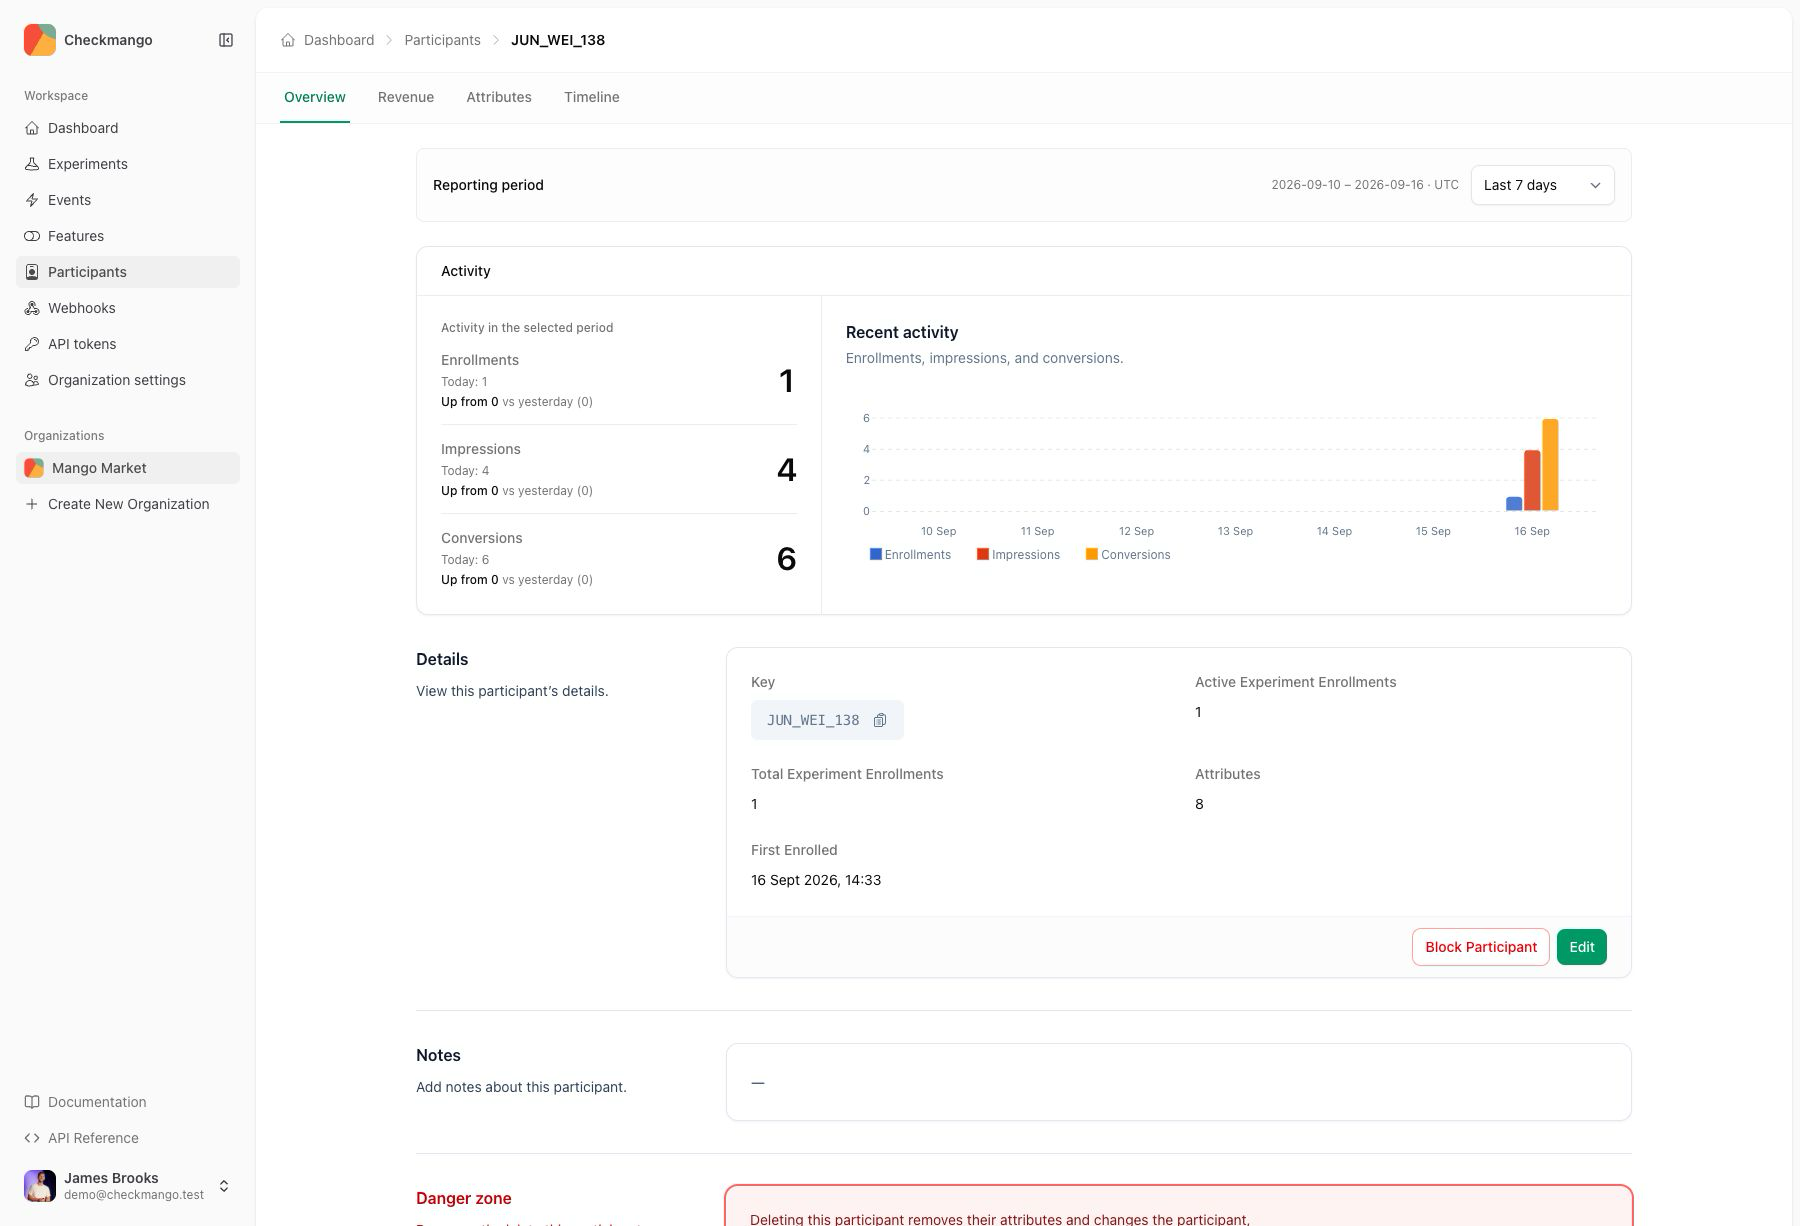The width and height of the screenshot is (1800, 1226).
Task: Click the Checkmango logo icon
Action: (40, 40)
